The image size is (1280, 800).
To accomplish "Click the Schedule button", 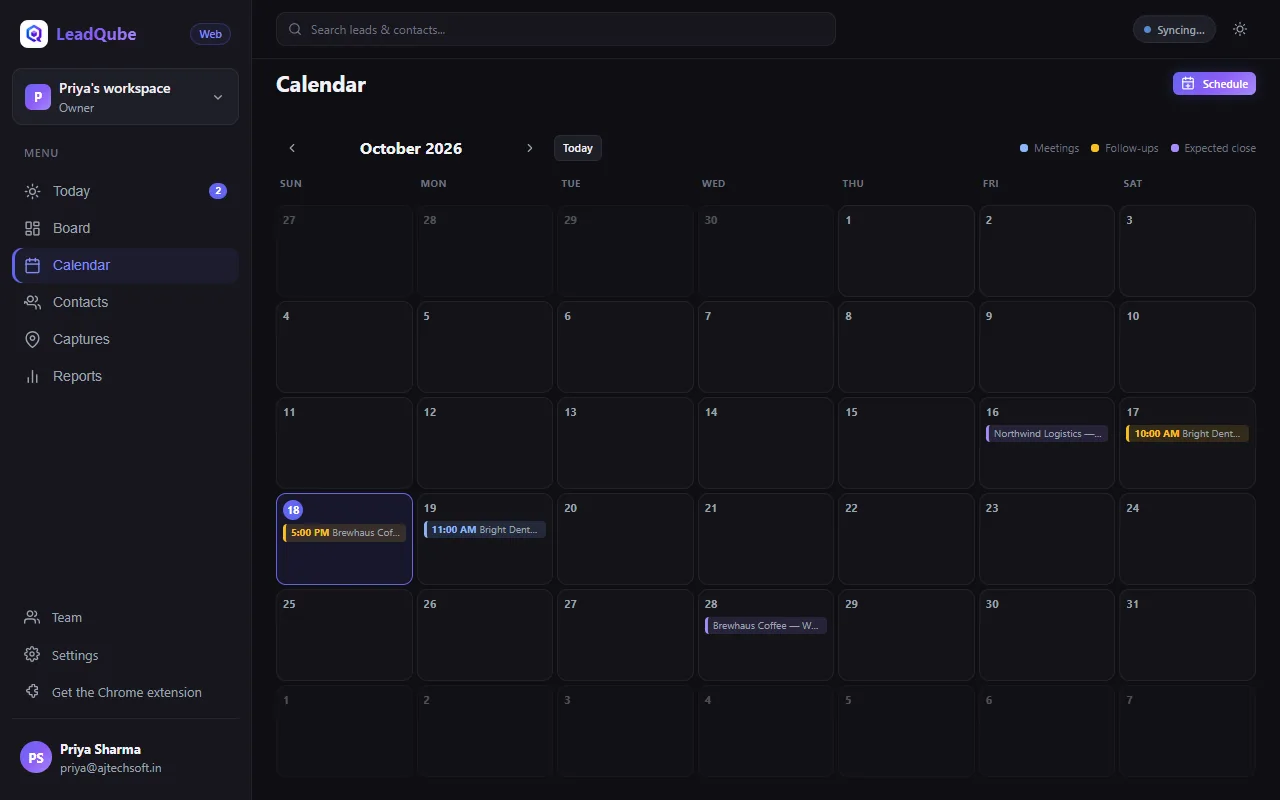I will 1214,83.
